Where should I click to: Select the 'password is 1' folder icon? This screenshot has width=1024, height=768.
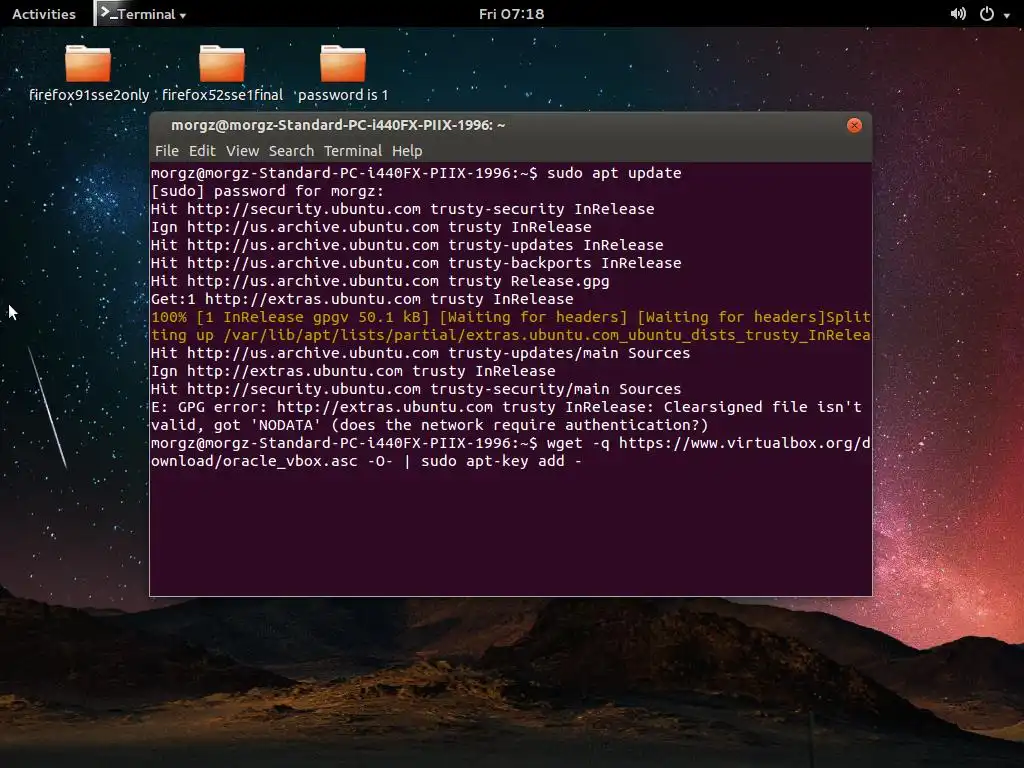tap(343, 64)
